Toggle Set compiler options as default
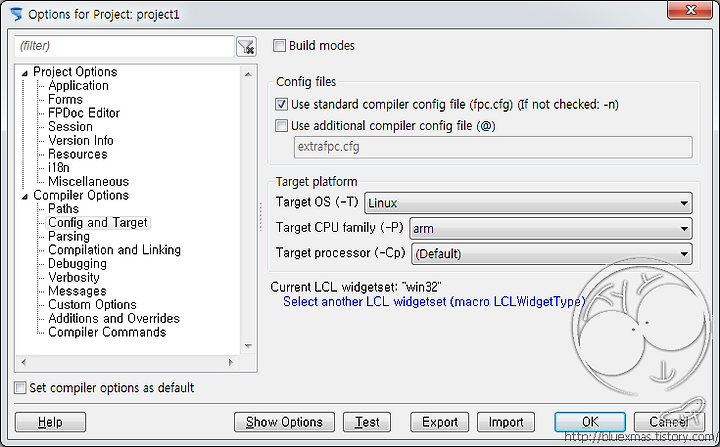The image size is (720, 447). coord(20,388)
